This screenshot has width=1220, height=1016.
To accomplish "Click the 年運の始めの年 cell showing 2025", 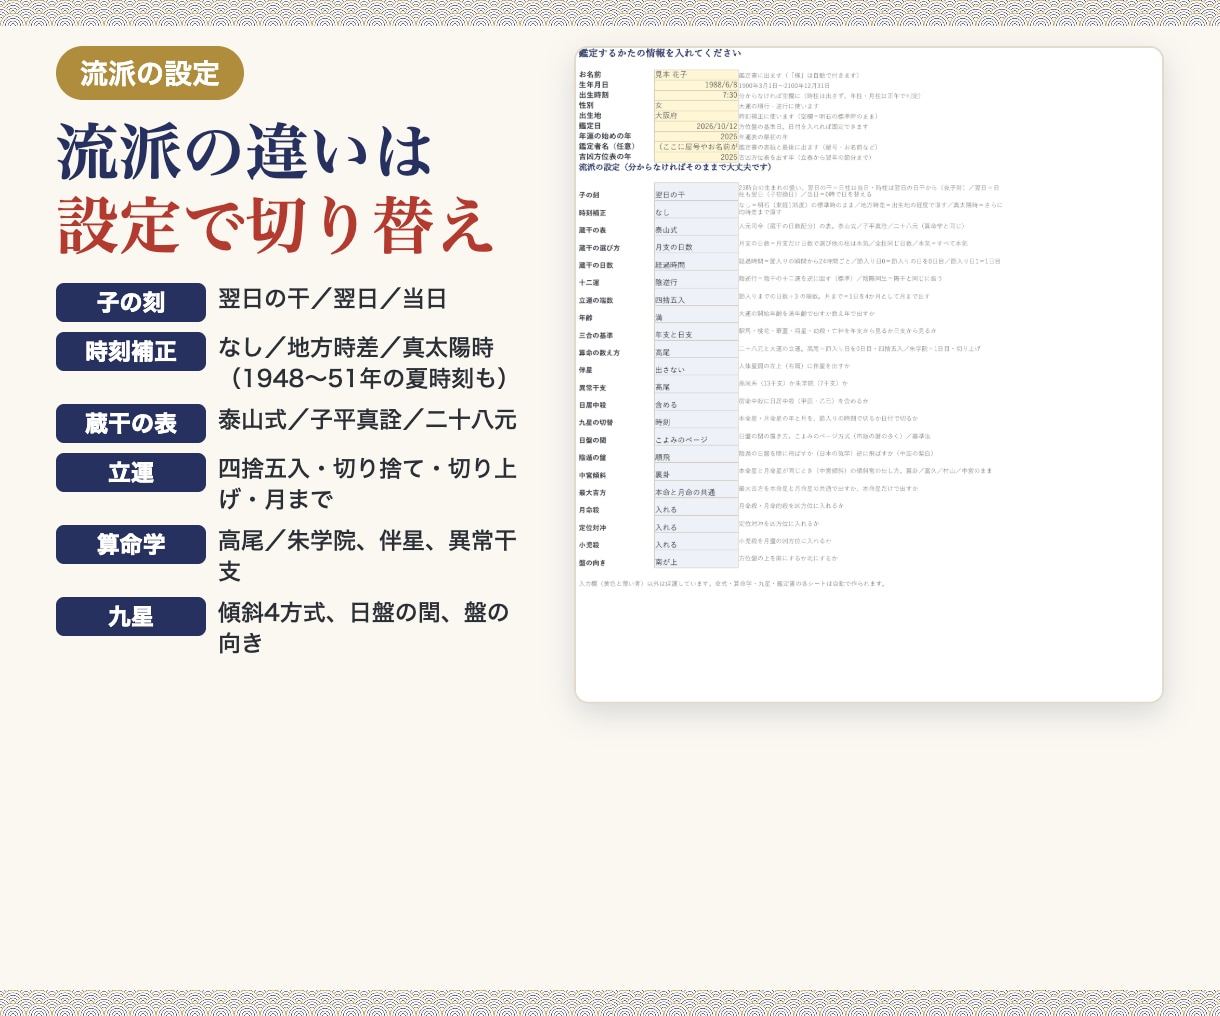I will (x=696, y=136).
